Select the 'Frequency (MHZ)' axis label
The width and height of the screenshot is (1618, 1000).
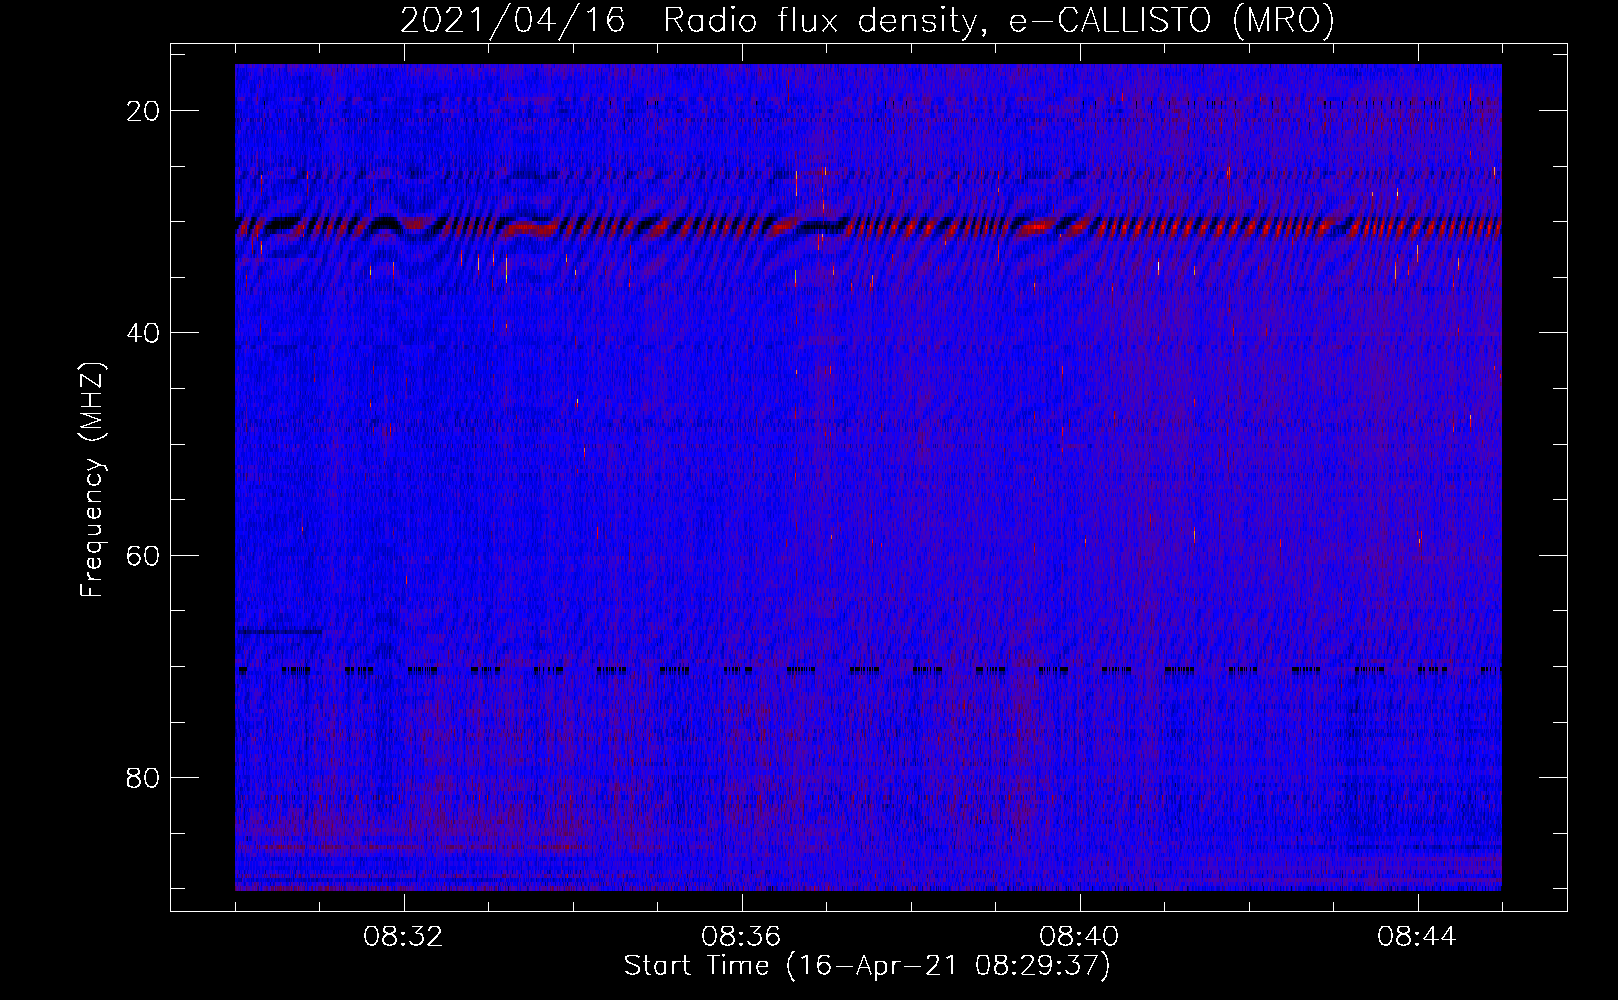click(92, 480)
